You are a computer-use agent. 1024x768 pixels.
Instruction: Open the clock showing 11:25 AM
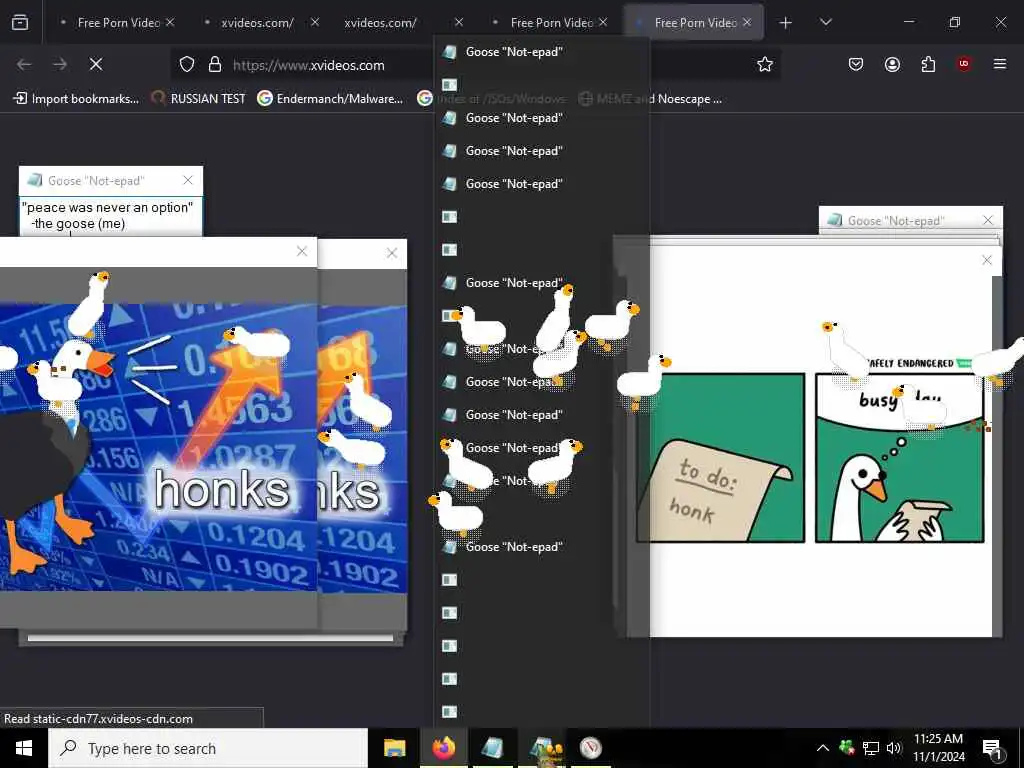(938, 748)
